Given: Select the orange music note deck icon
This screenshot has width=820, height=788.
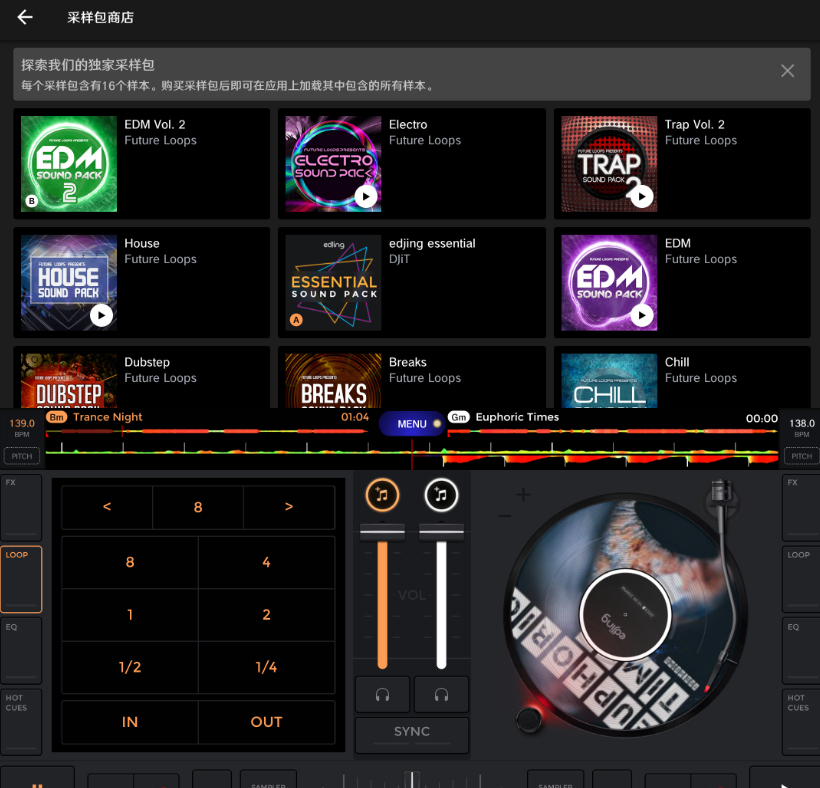Looking at the screenshot, I should click(382, 494).
